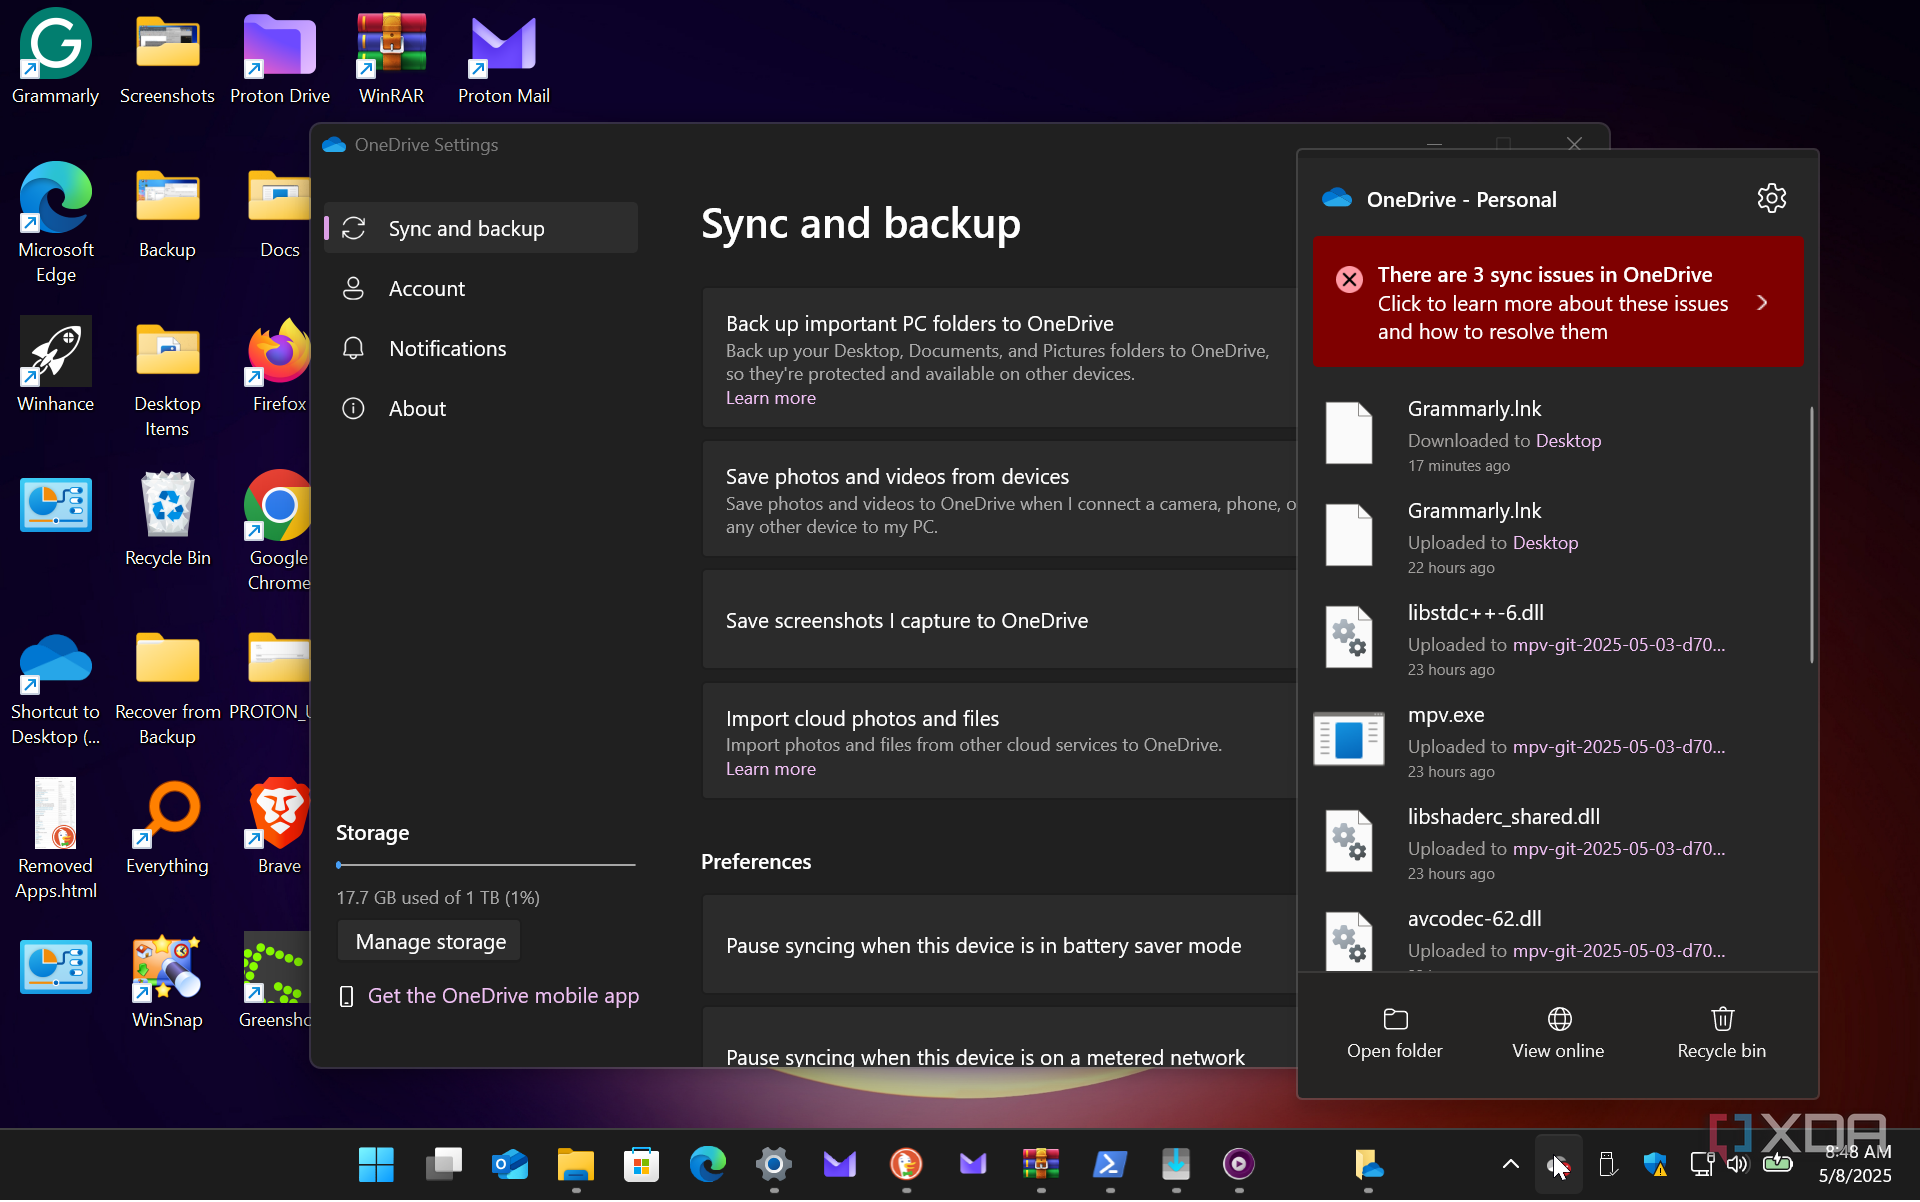Open Backup desktop folder
Screen dimensions: 1920x1202
(167, 212)
